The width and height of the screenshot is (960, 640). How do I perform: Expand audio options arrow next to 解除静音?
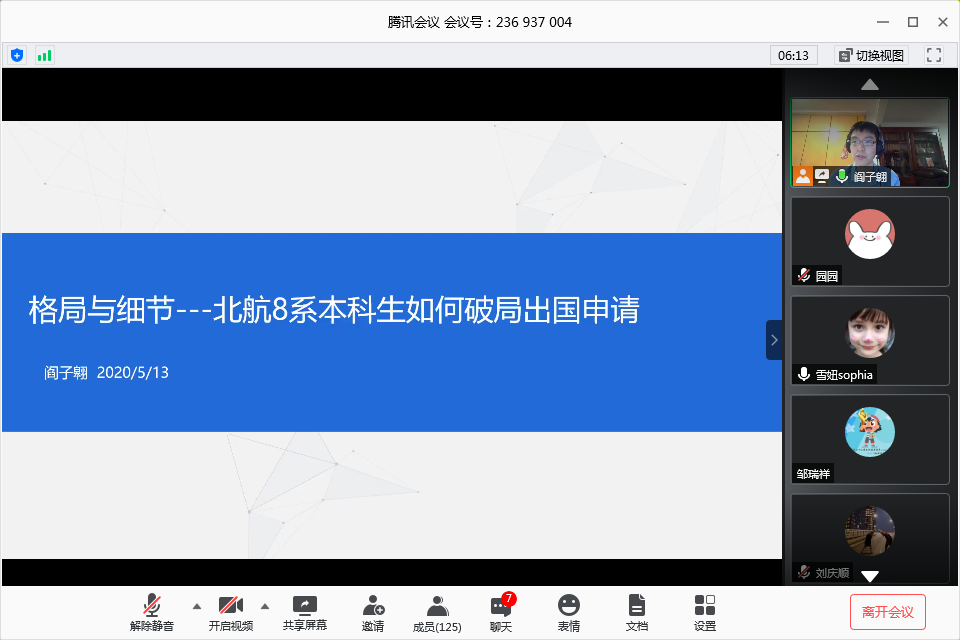[x=196, y=606]
